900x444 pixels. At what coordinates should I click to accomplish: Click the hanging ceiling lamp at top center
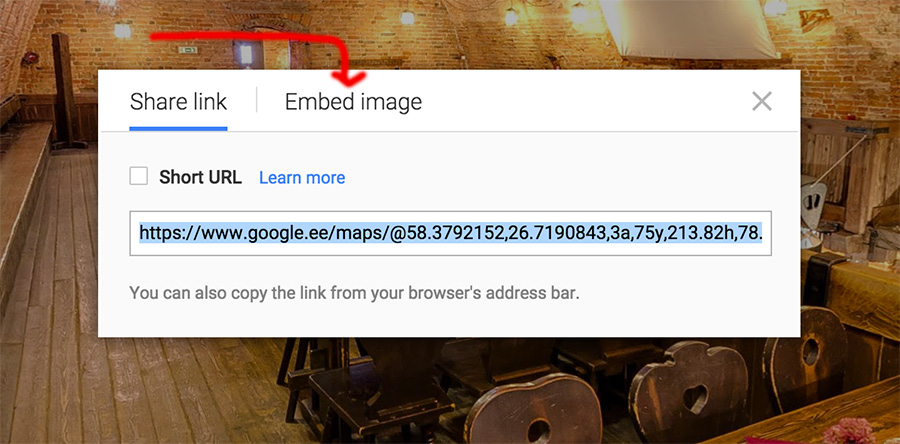tap(407, 17)
